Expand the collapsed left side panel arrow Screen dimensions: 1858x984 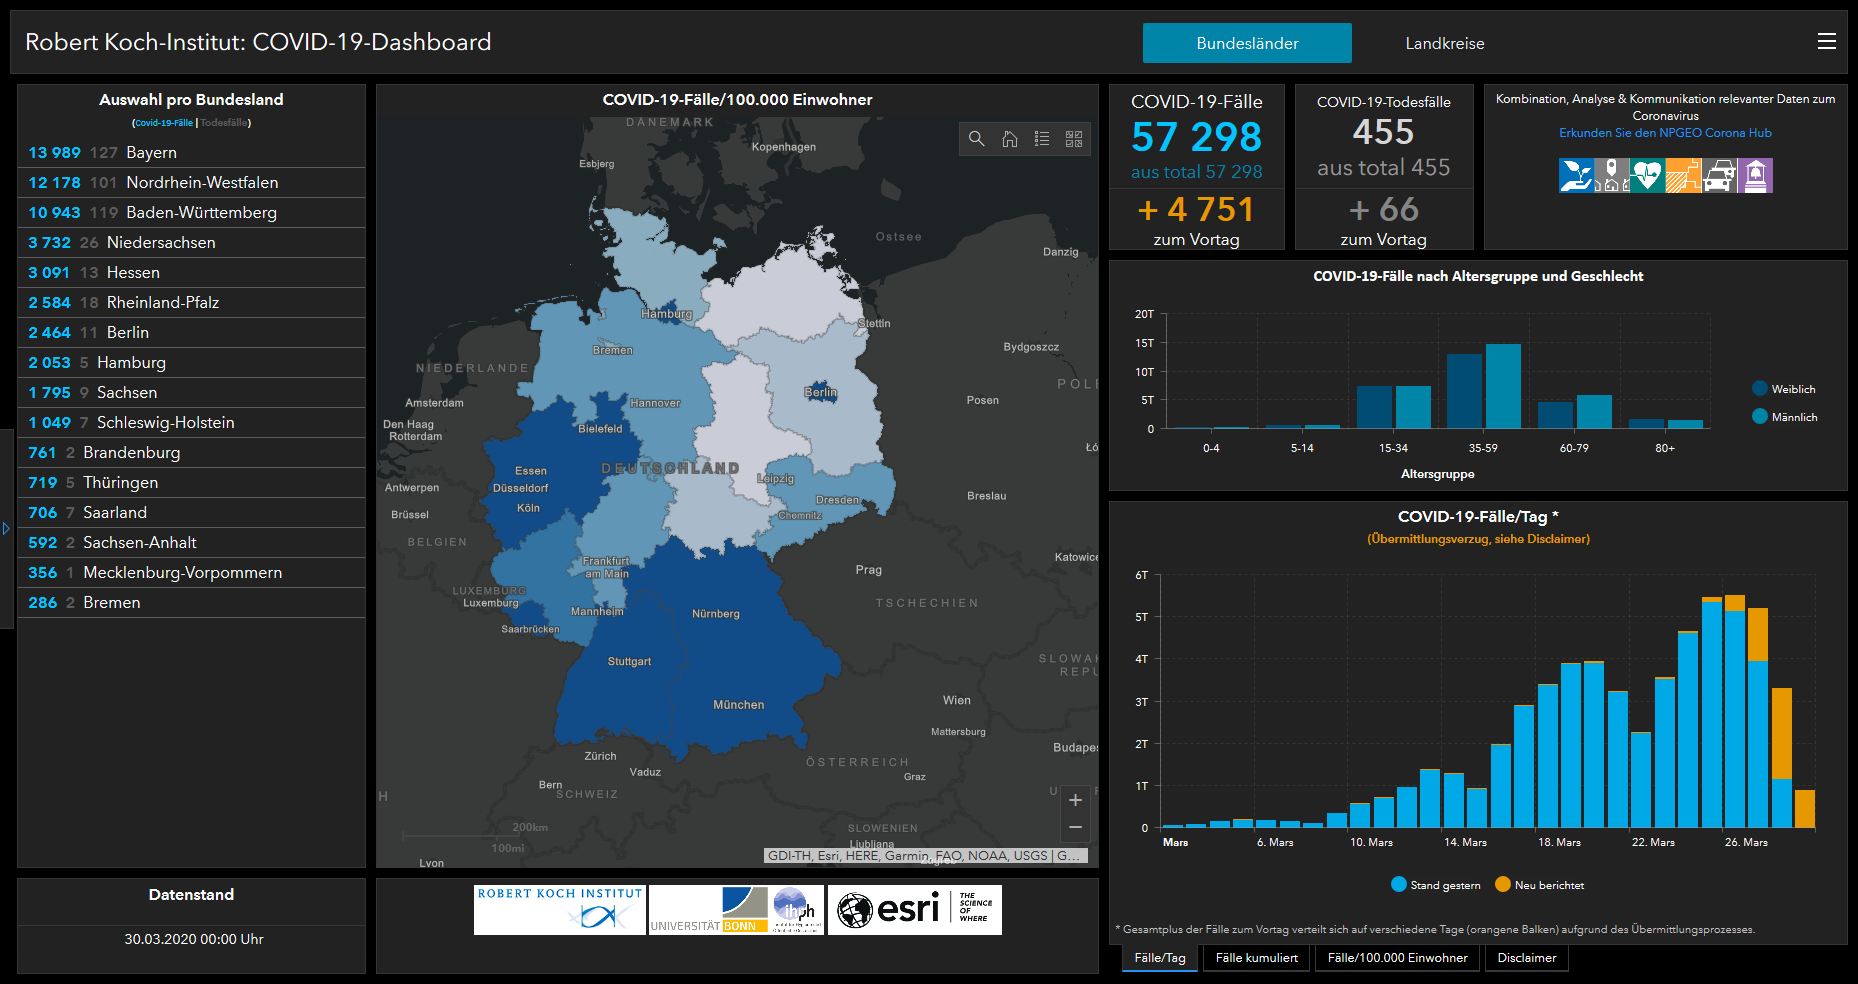(6, 528)
